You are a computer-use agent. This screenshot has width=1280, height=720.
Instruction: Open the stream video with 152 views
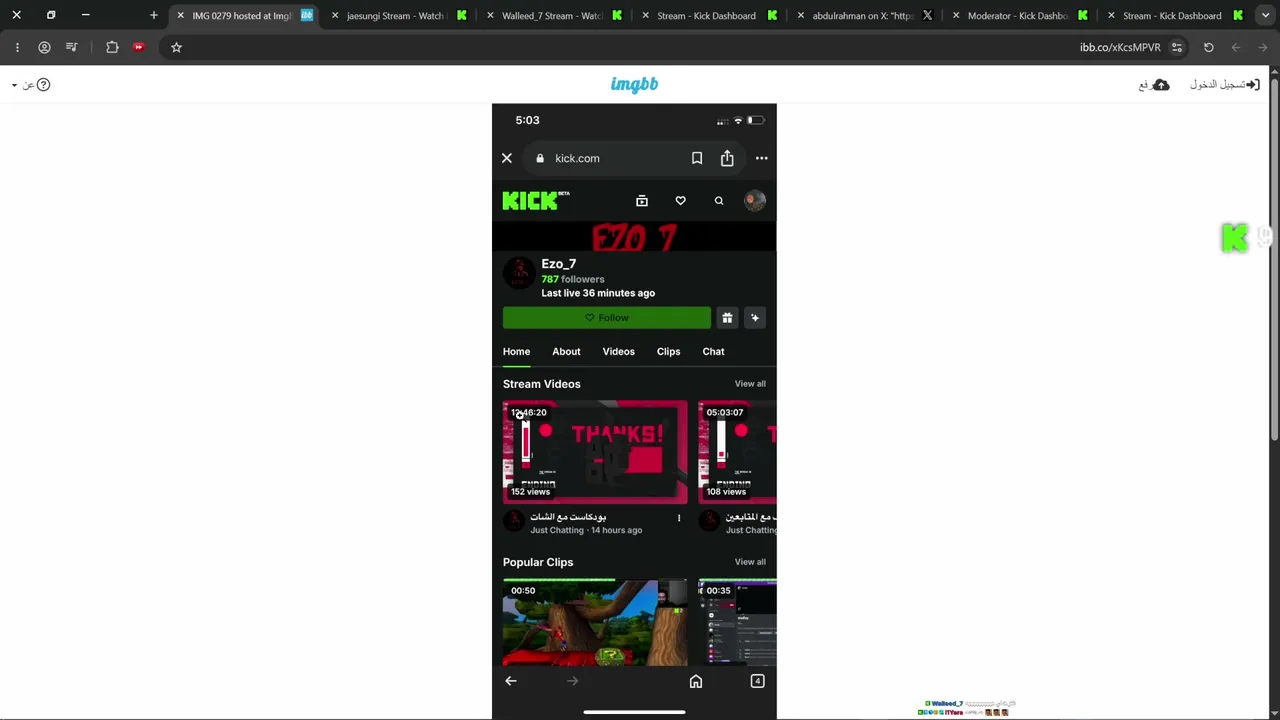[x=595, y=452]
